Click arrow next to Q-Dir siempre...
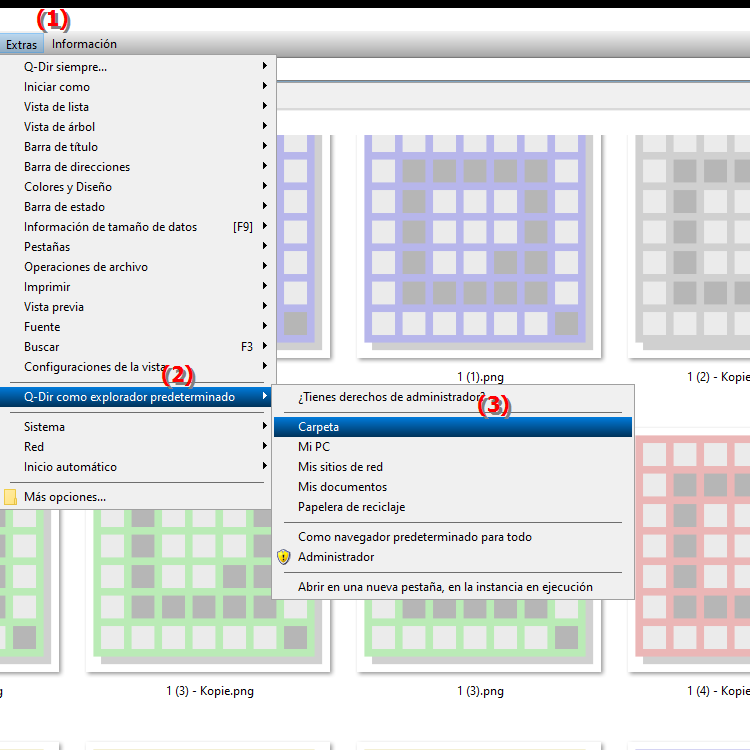This screenshot has height=750, width=750. click(x=265, y=66)
